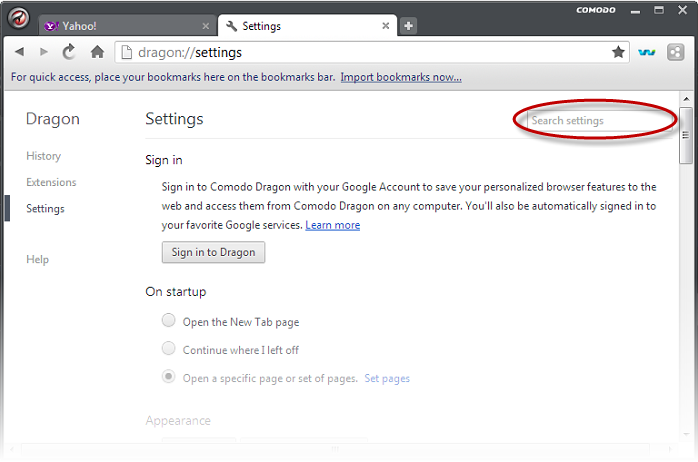The height and width of the screenshot is (462, 698).
Task: Close the Settings tab
Action: click(x=386, y=26)
